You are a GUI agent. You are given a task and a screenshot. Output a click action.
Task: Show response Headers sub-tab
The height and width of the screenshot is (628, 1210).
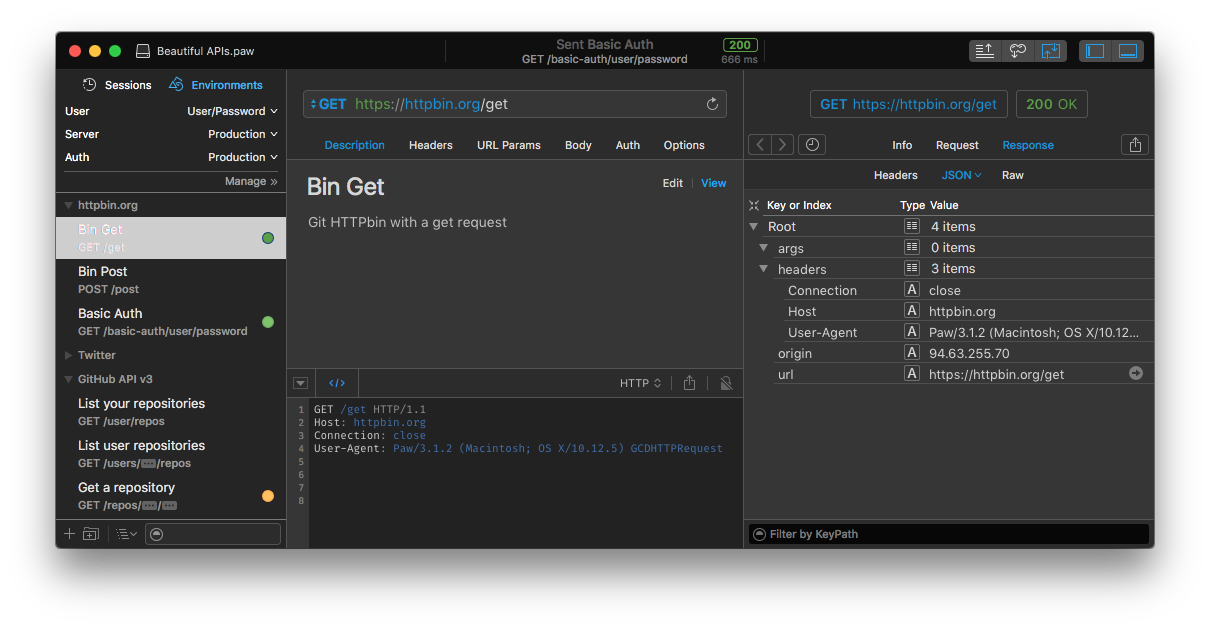pyautogui.click(x=895, y=175)
